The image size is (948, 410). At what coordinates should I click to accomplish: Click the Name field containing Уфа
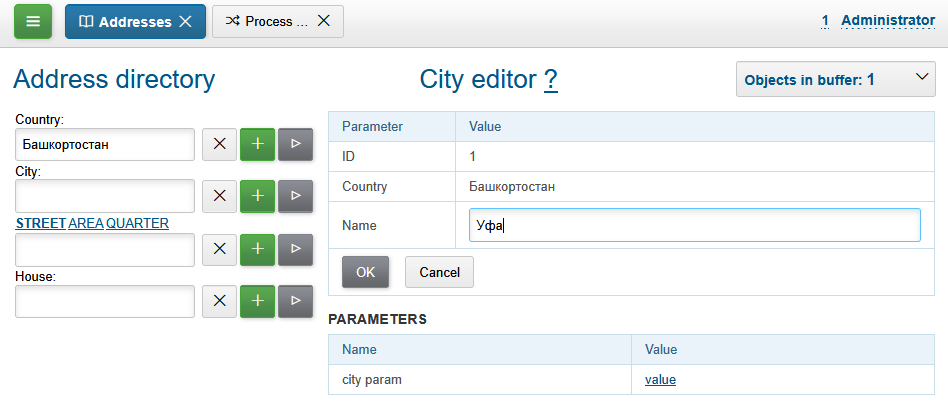click(x=694, y=225)
